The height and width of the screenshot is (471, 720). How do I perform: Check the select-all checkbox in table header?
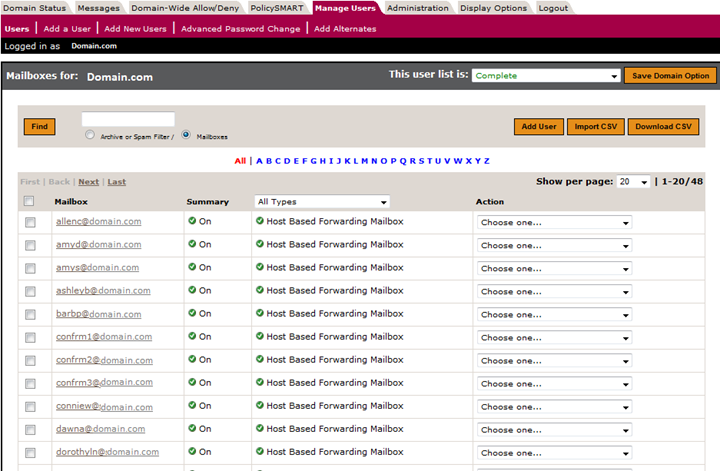coord(29,202)
